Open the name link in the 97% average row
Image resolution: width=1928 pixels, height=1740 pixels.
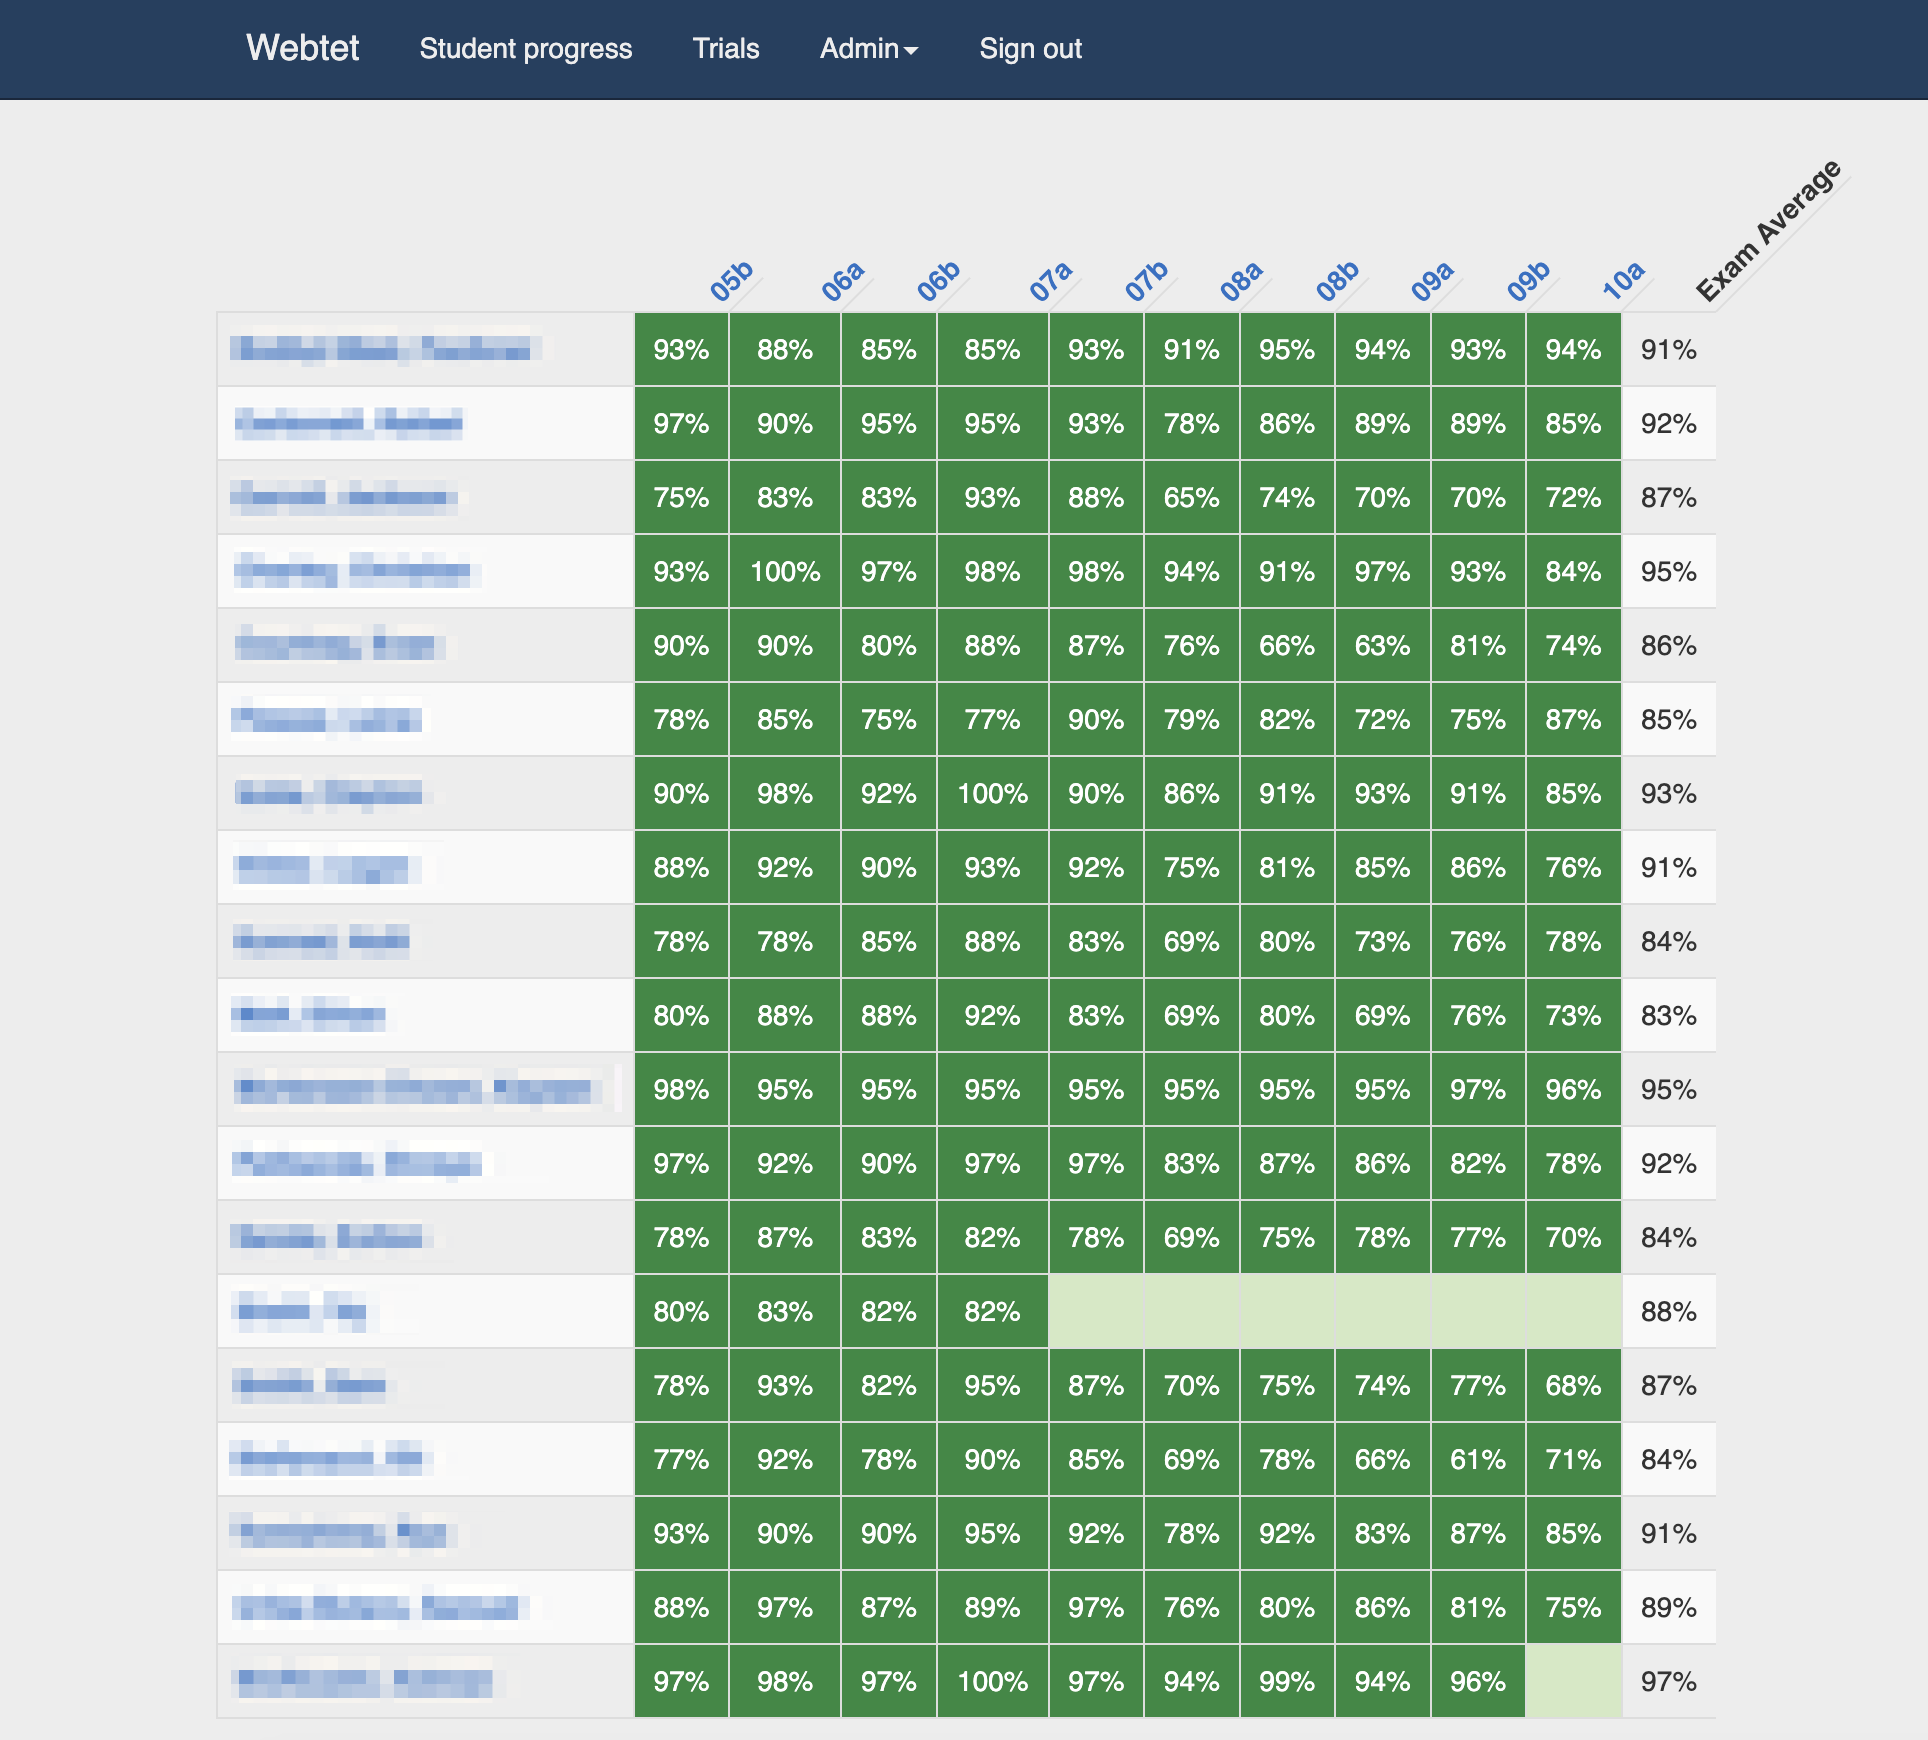tap(364, 1681)
